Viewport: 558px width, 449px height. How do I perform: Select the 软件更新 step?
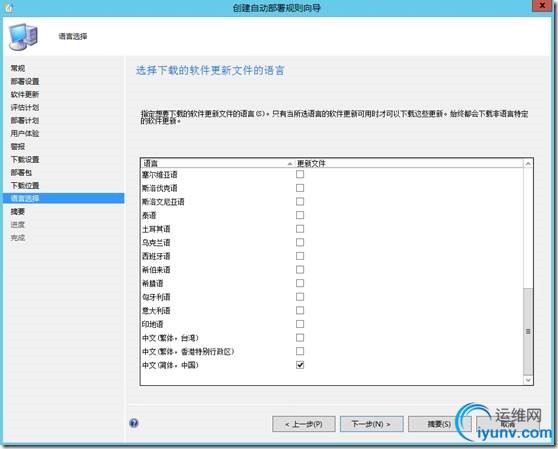point(25,94)
